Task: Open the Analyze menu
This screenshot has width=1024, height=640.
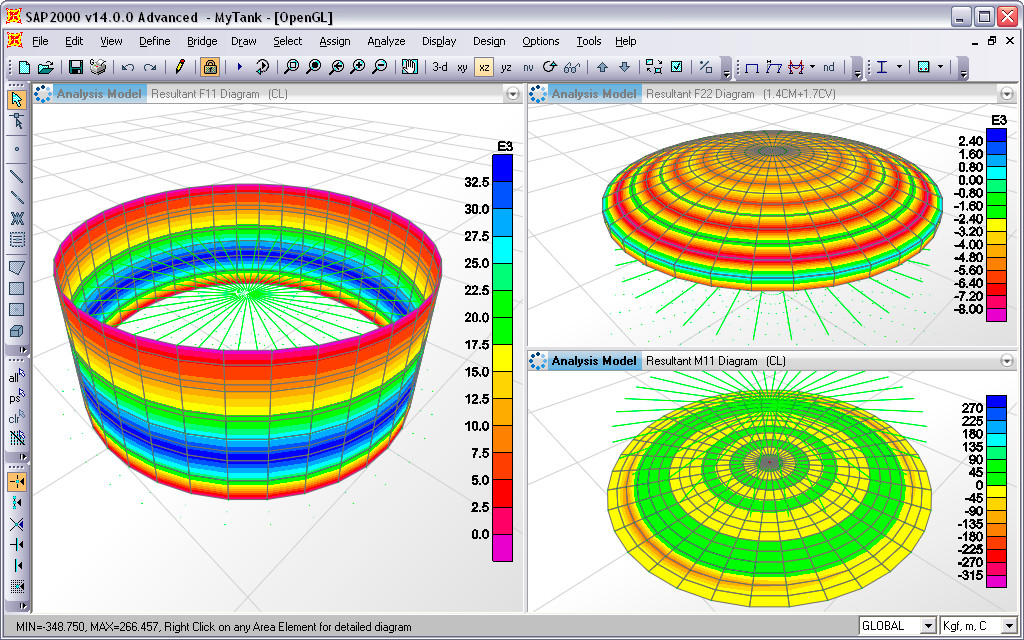Action: coord(386,41)
